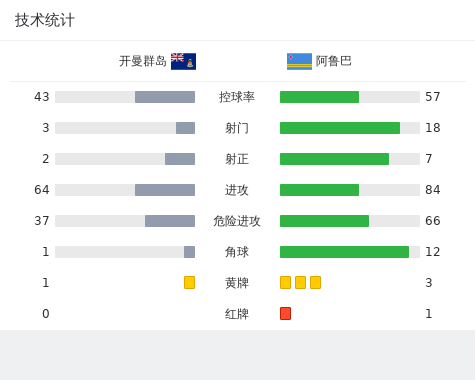Click Cayman Islands' single yellow card icon
This screenshot has width=475, height=380.
pos(189,282)
